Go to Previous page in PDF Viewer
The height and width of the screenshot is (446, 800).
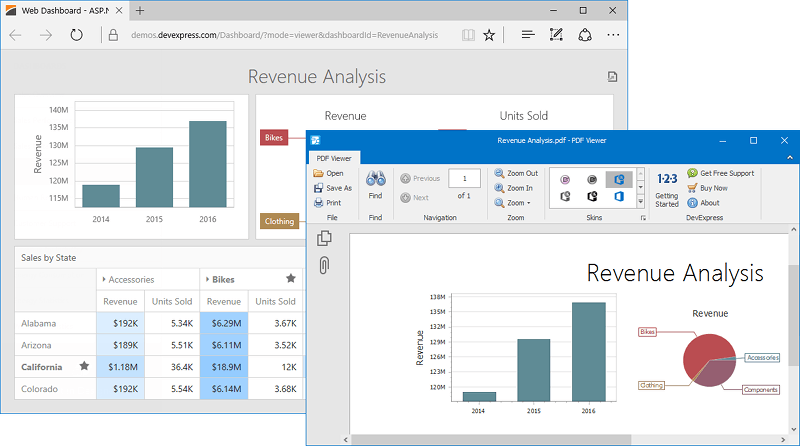[x=420, y=179]
